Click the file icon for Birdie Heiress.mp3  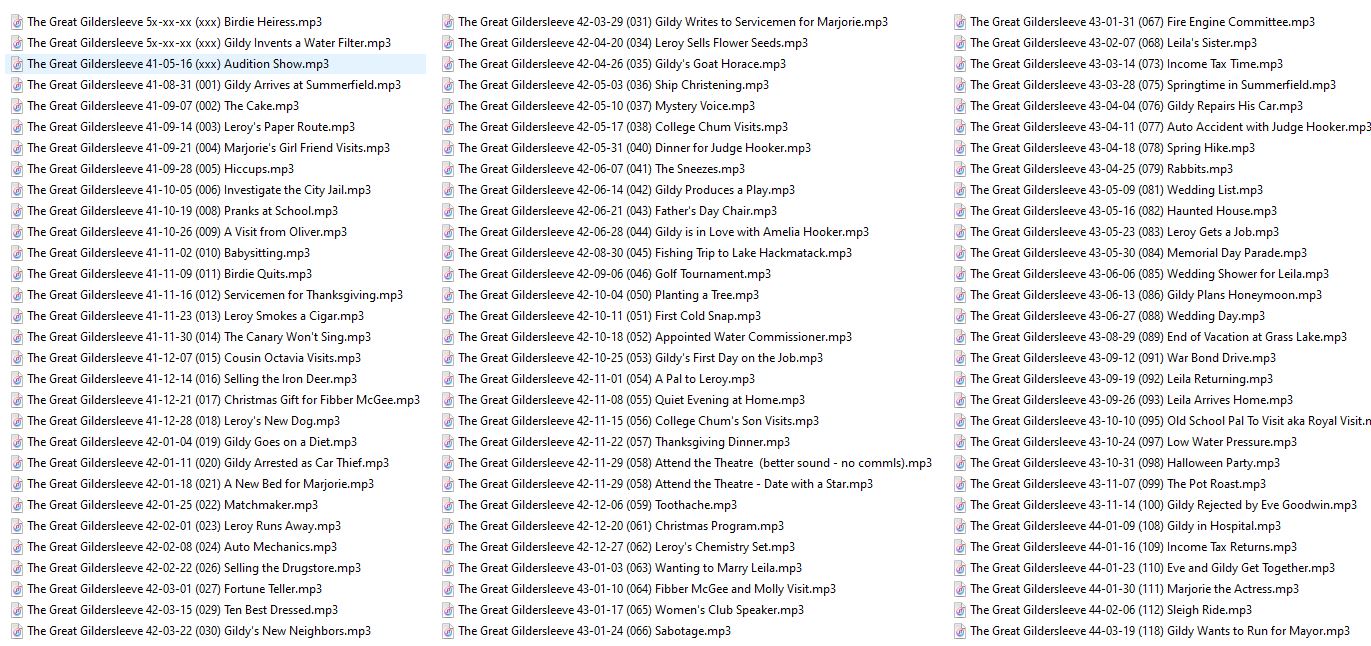click(x=17, y=22)
